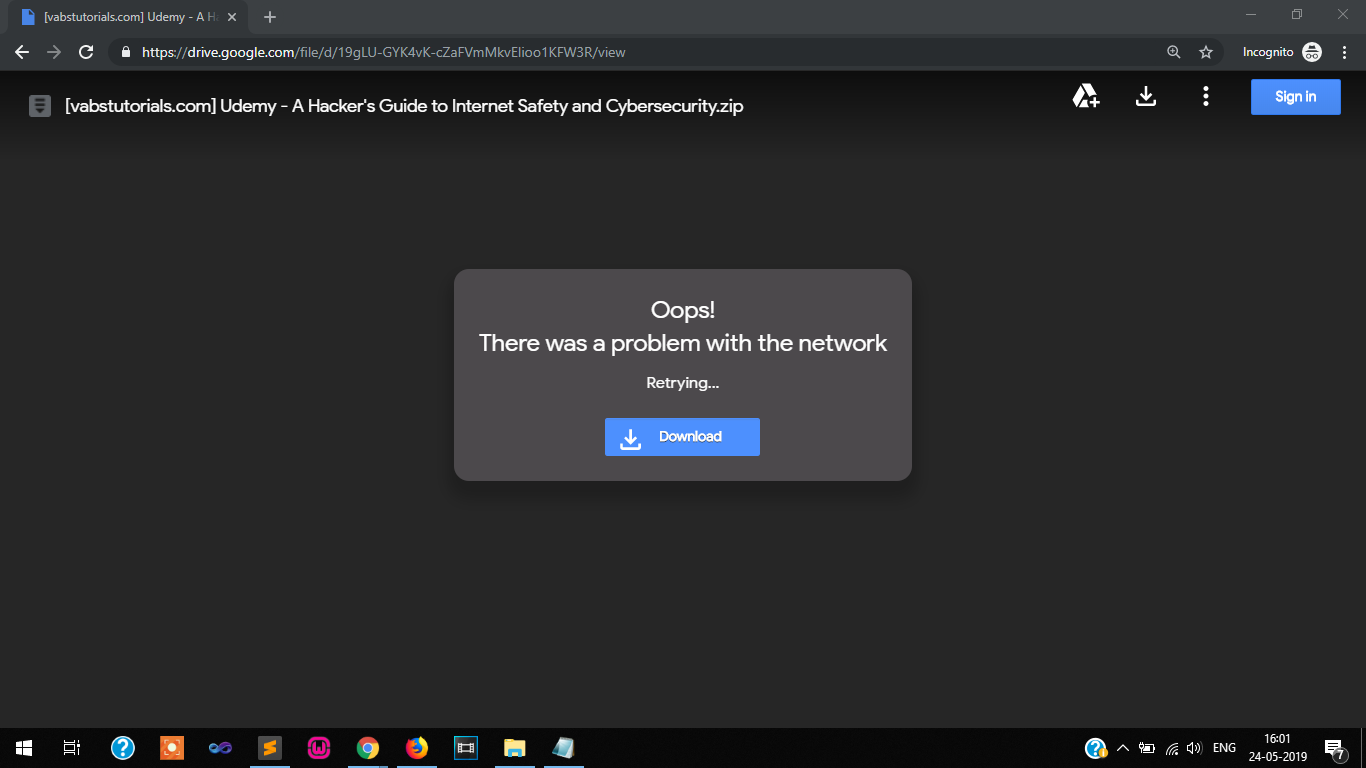Screen dimensions: 1366x768
Task: Bookmark this page with the star icon
Action: [1206, 52]
